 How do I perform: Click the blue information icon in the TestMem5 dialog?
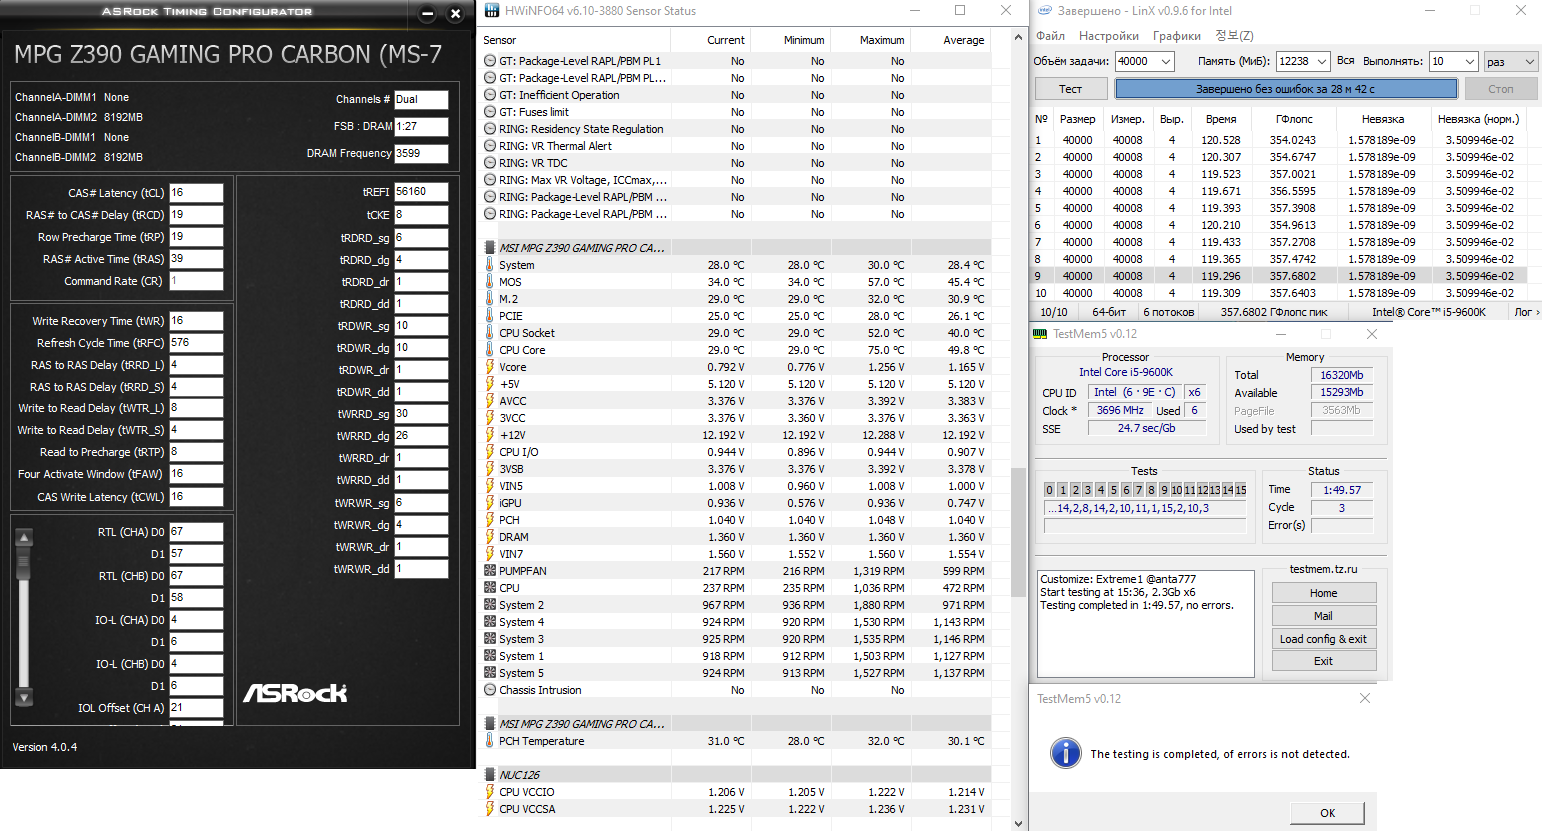[1066, 753]
